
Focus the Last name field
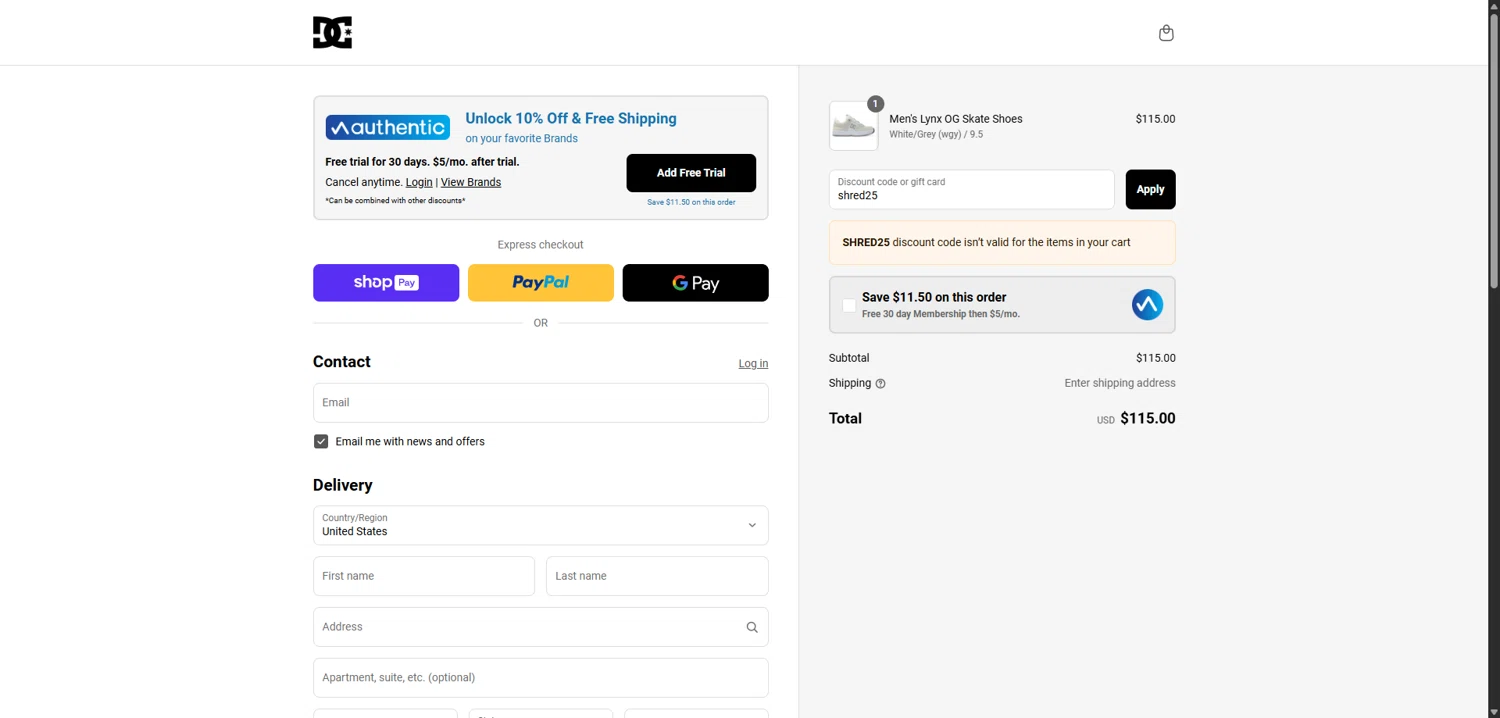(x=657, y=576)
